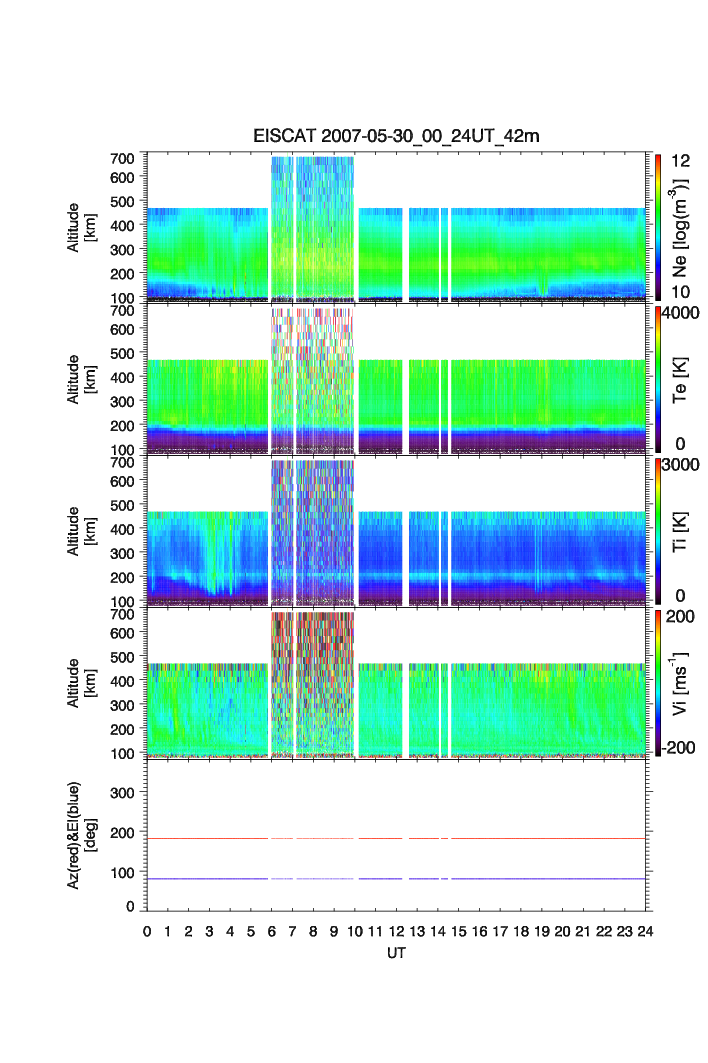Click the 6 tick on the UT axis
Viewport: 708px width, 1063px height.
[272, 931]
